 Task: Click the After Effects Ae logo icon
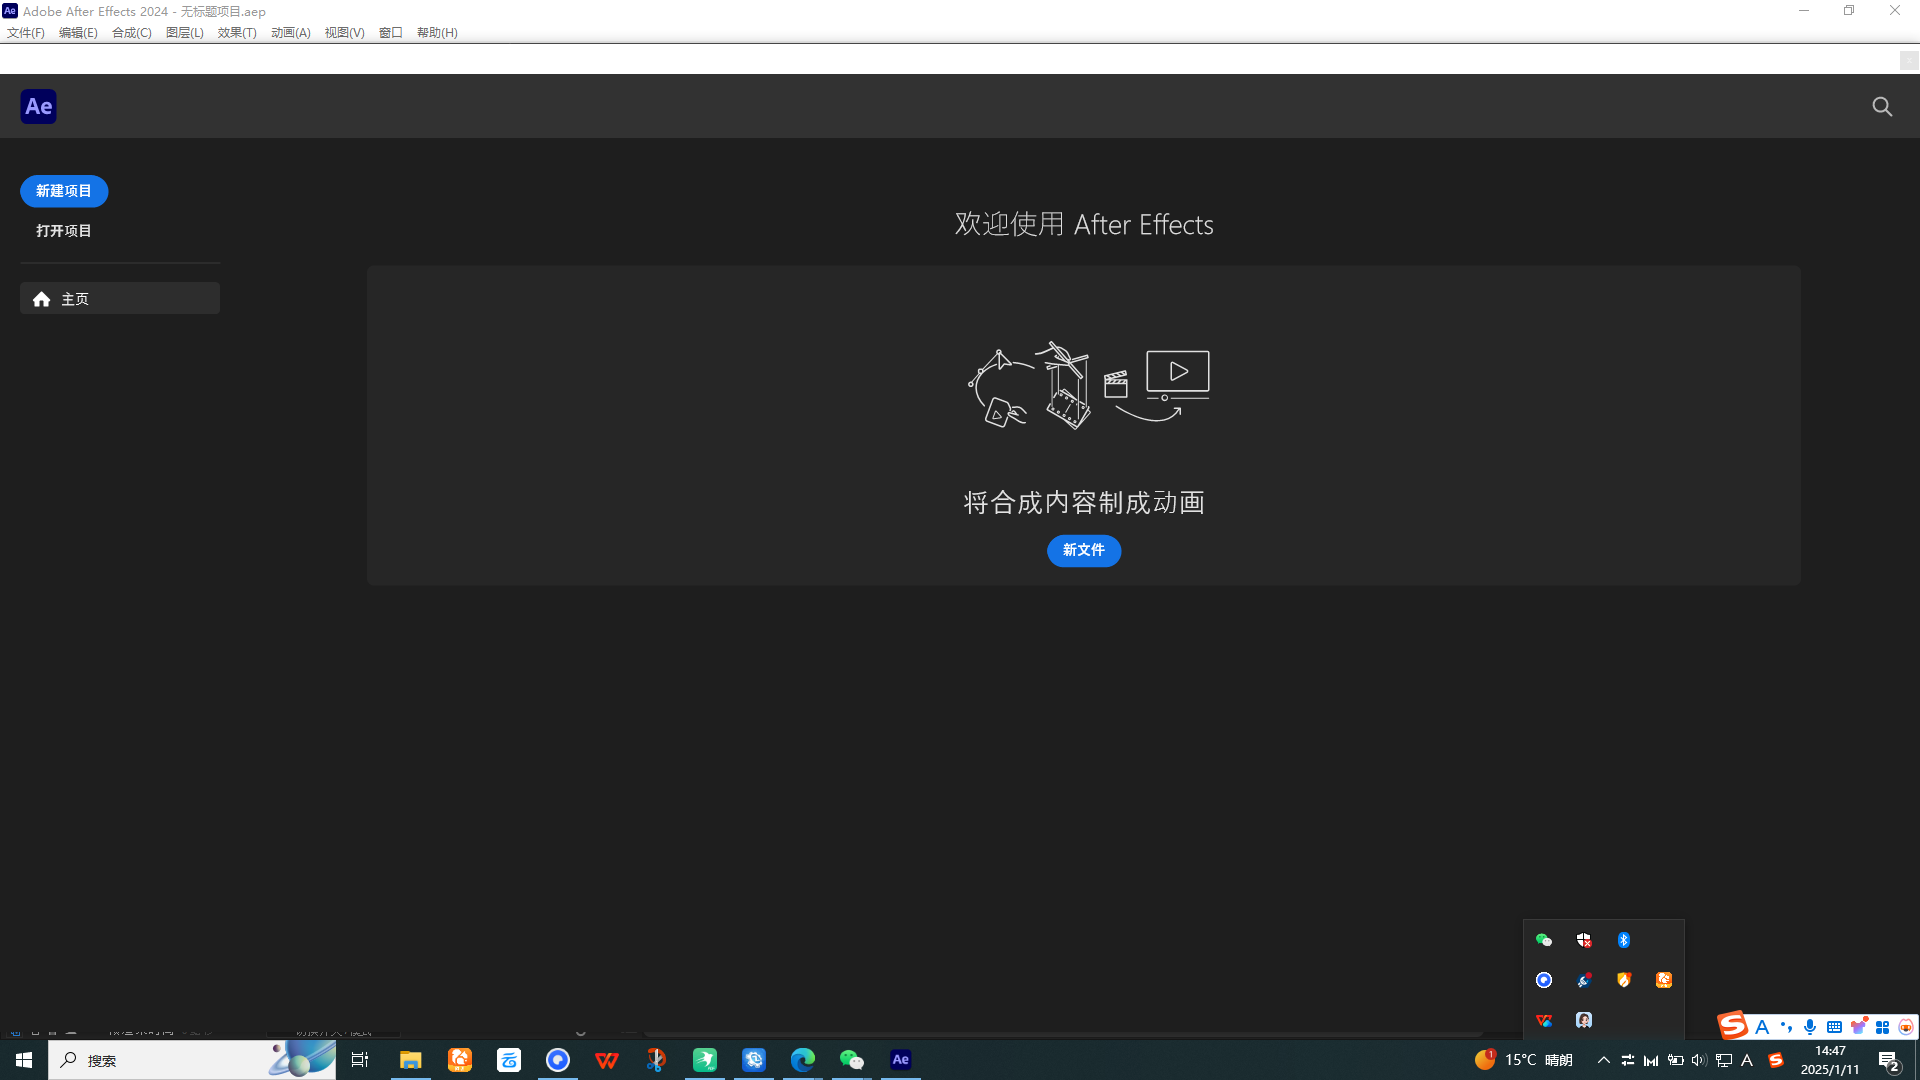pos(39,106)
